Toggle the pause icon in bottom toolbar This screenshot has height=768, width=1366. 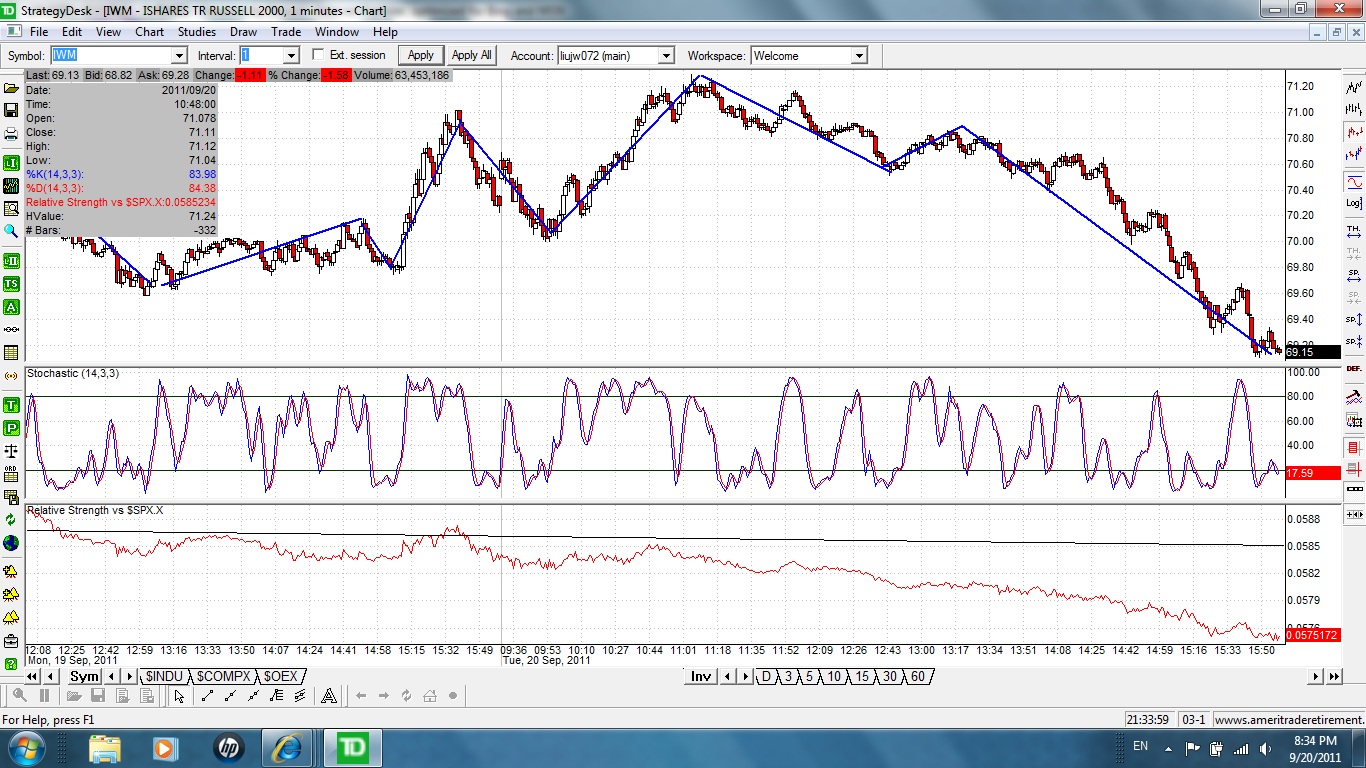(x=45, y=696)
